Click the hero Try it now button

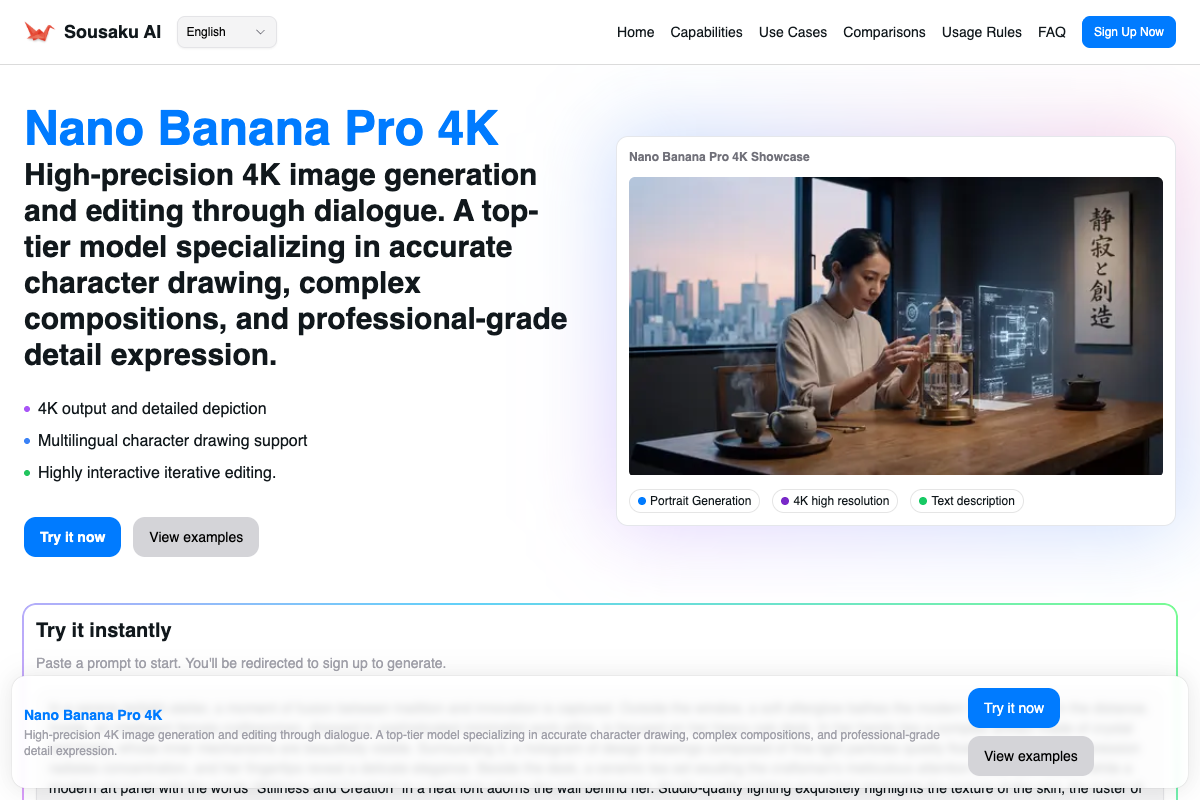[x=72, y=537]
